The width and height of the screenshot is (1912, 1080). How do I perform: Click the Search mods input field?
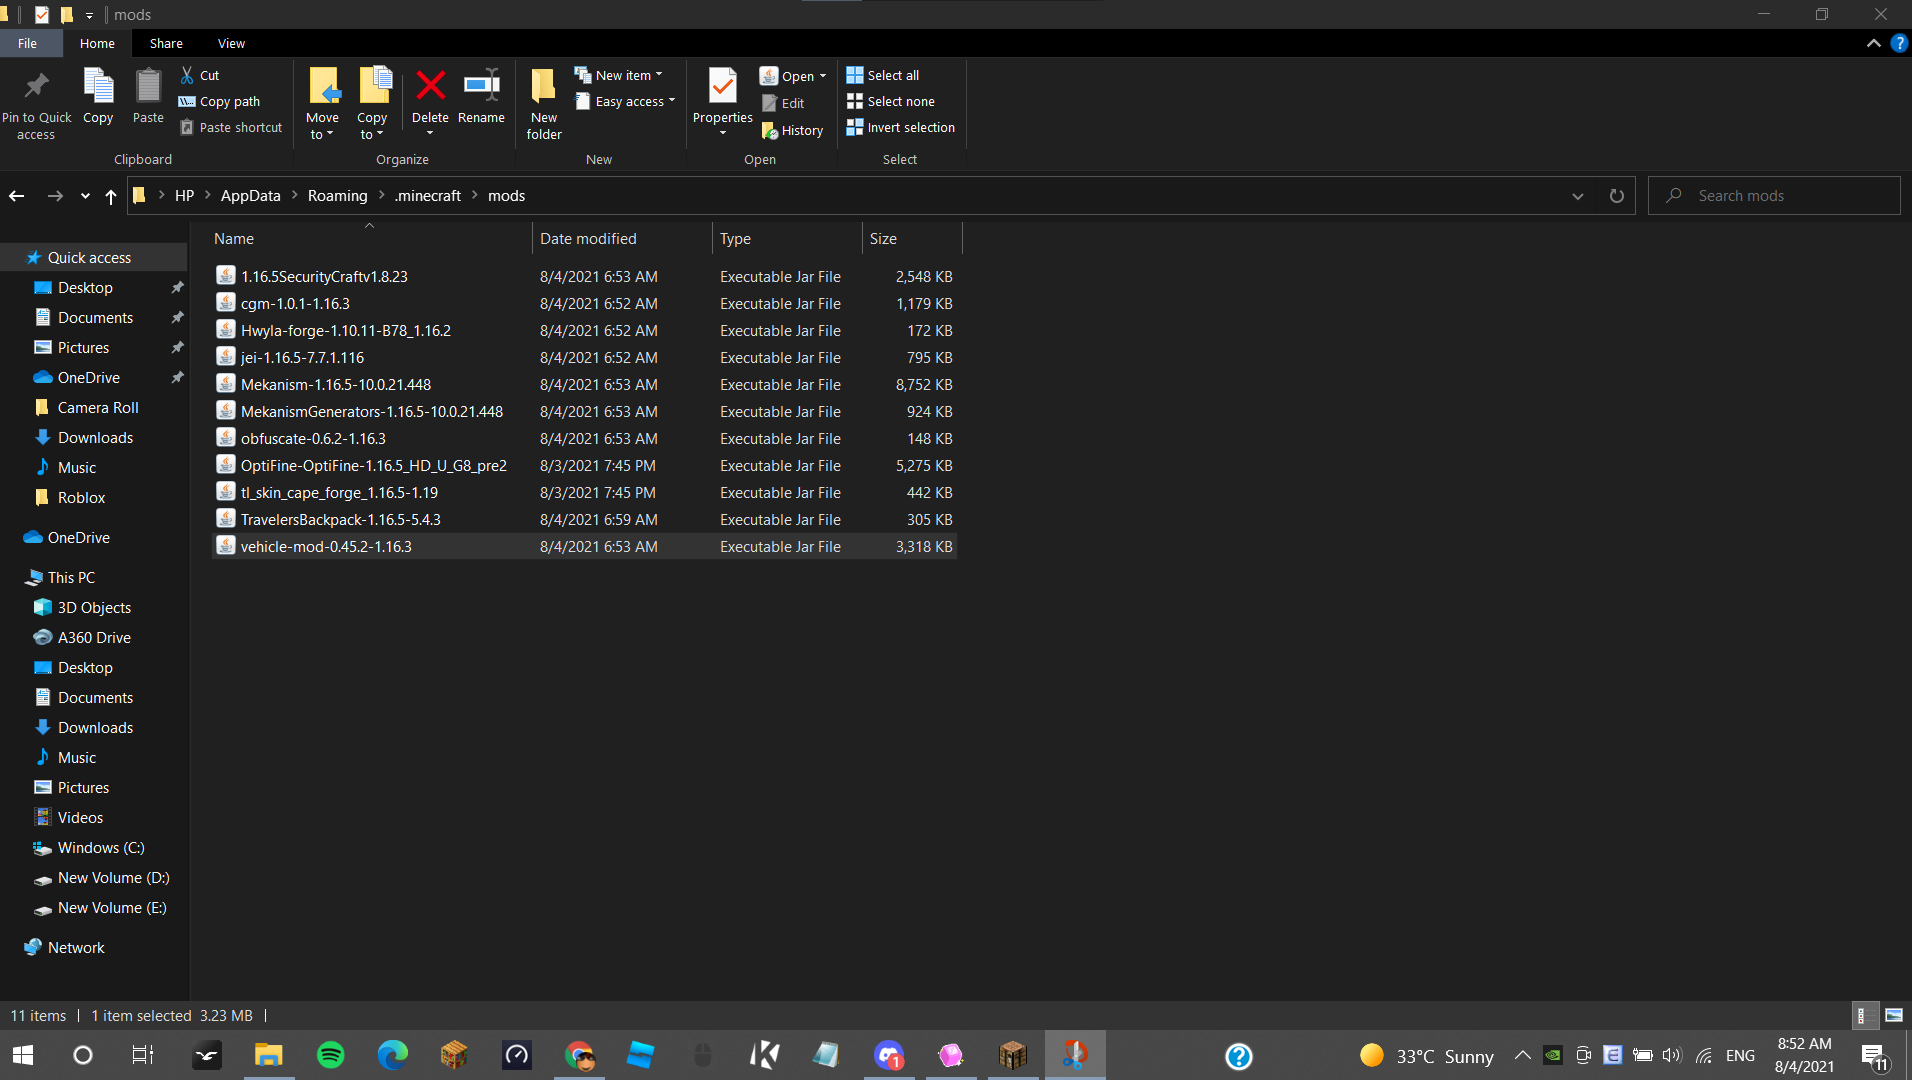tap(1774, 196)
